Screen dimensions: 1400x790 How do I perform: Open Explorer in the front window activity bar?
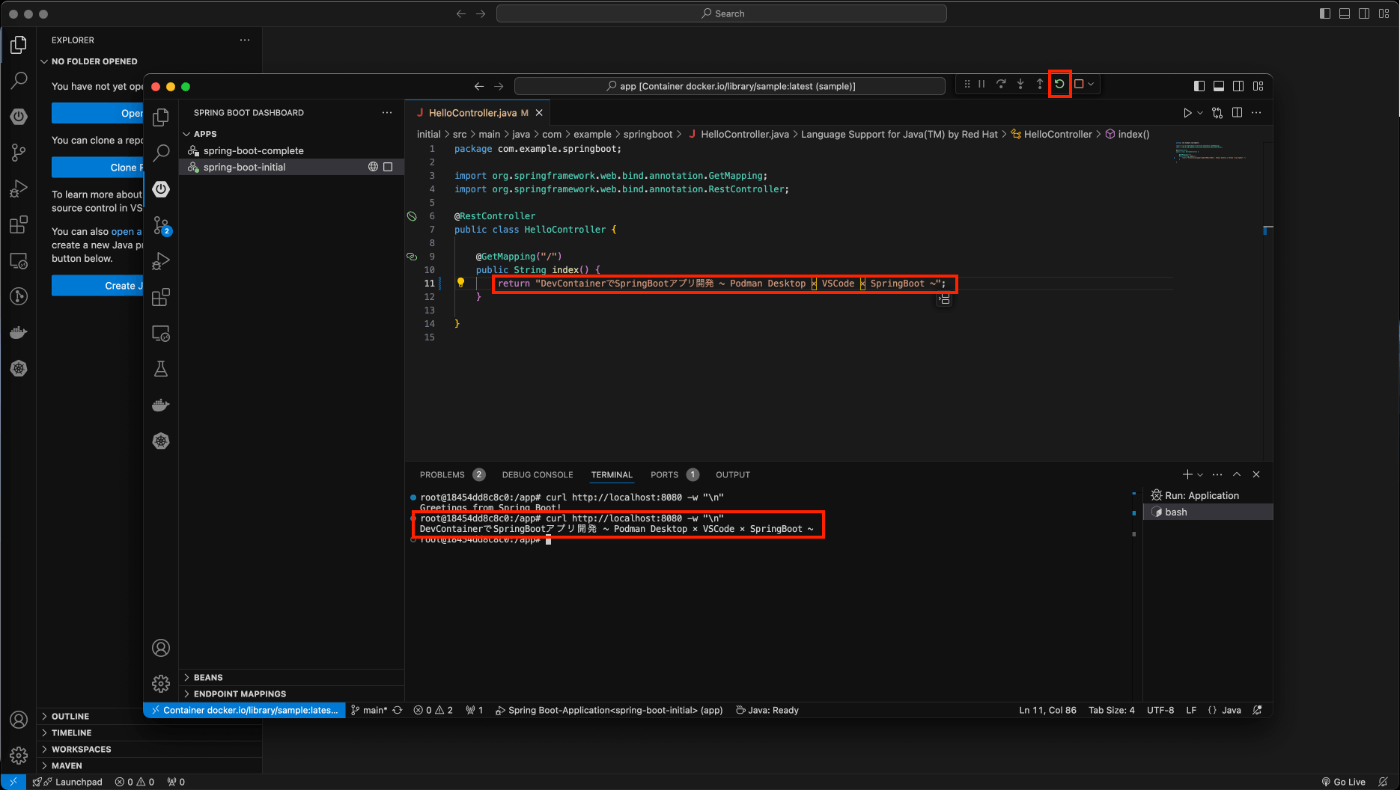(161, 117)
